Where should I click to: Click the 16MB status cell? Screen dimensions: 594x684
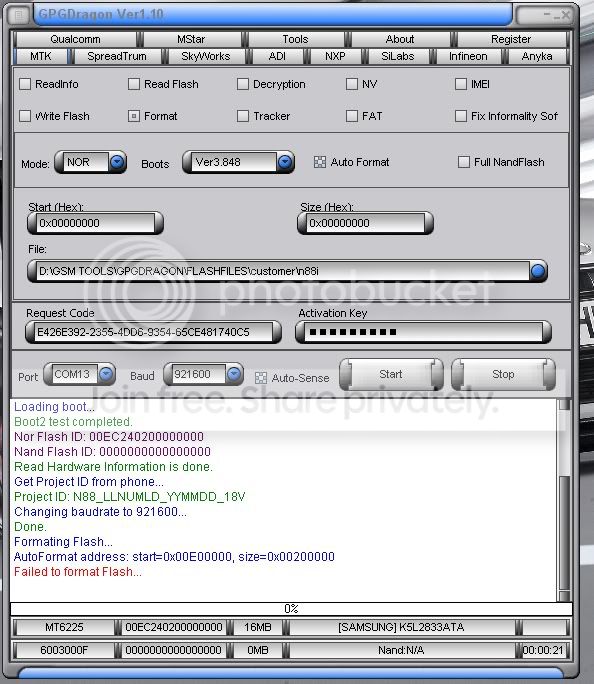pos(258,627)
